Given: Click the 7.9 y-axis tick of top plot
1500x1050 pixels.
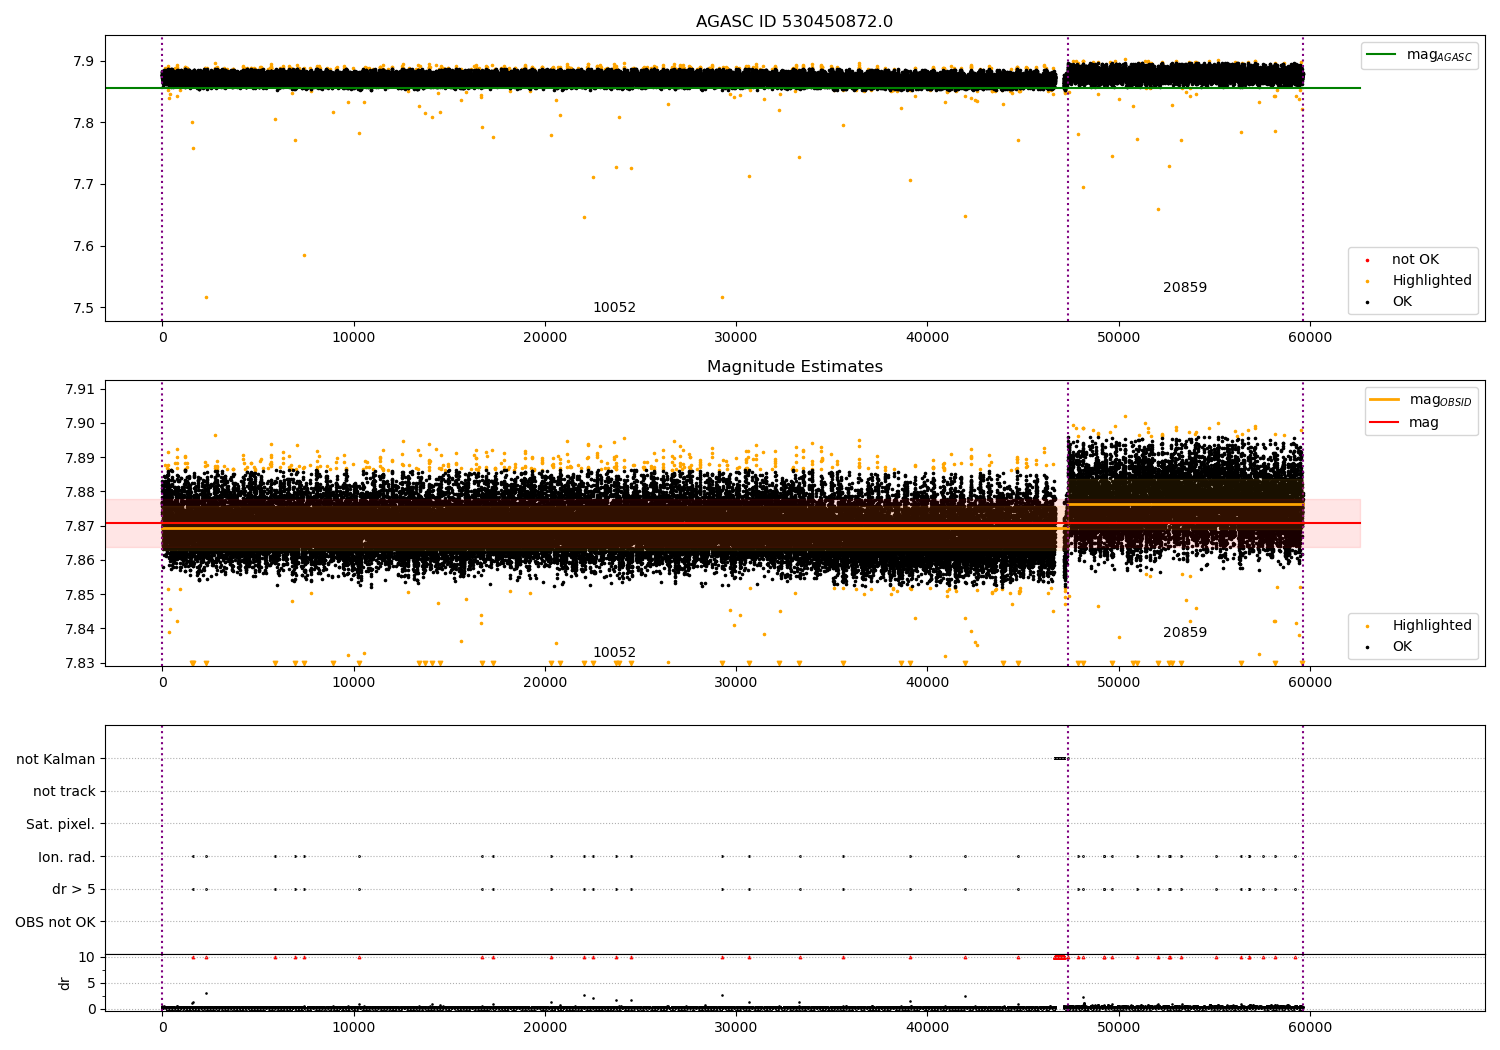Looking at the screenshot, I should 84,61.
